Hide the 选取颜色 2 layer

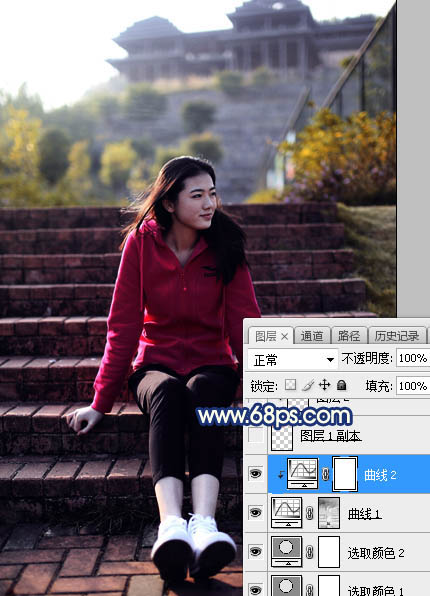click(255, 552)
